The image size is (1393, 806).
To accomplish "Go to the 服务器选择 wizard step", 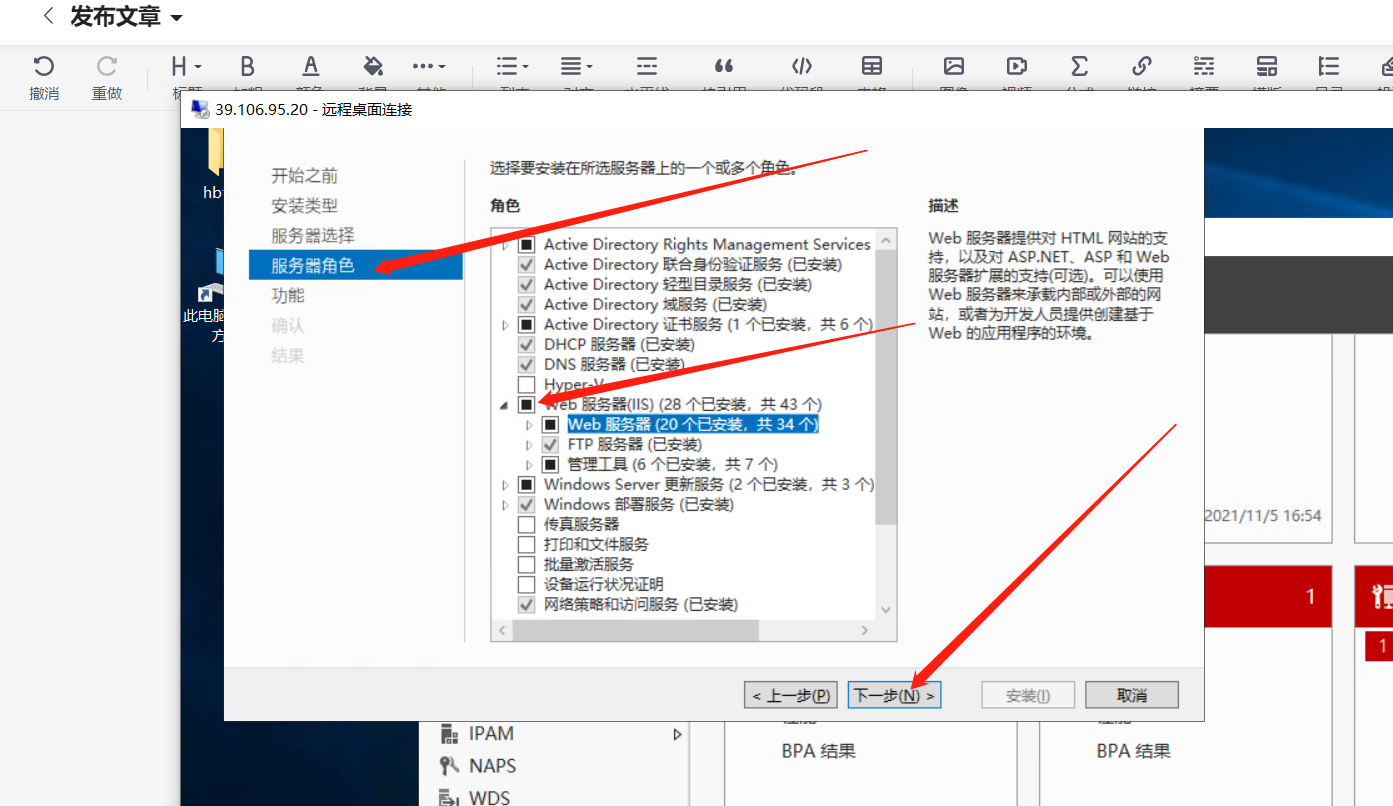I will (313, 235).
